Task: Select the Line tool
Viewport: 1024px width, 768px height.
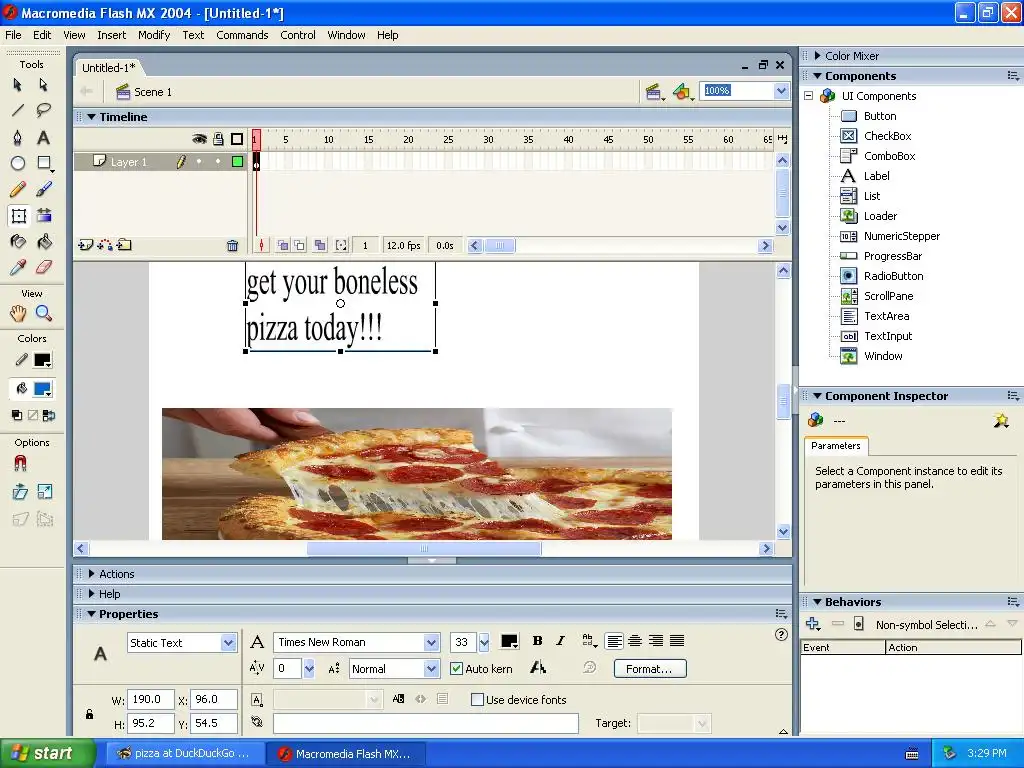Action: pos(18,110)
